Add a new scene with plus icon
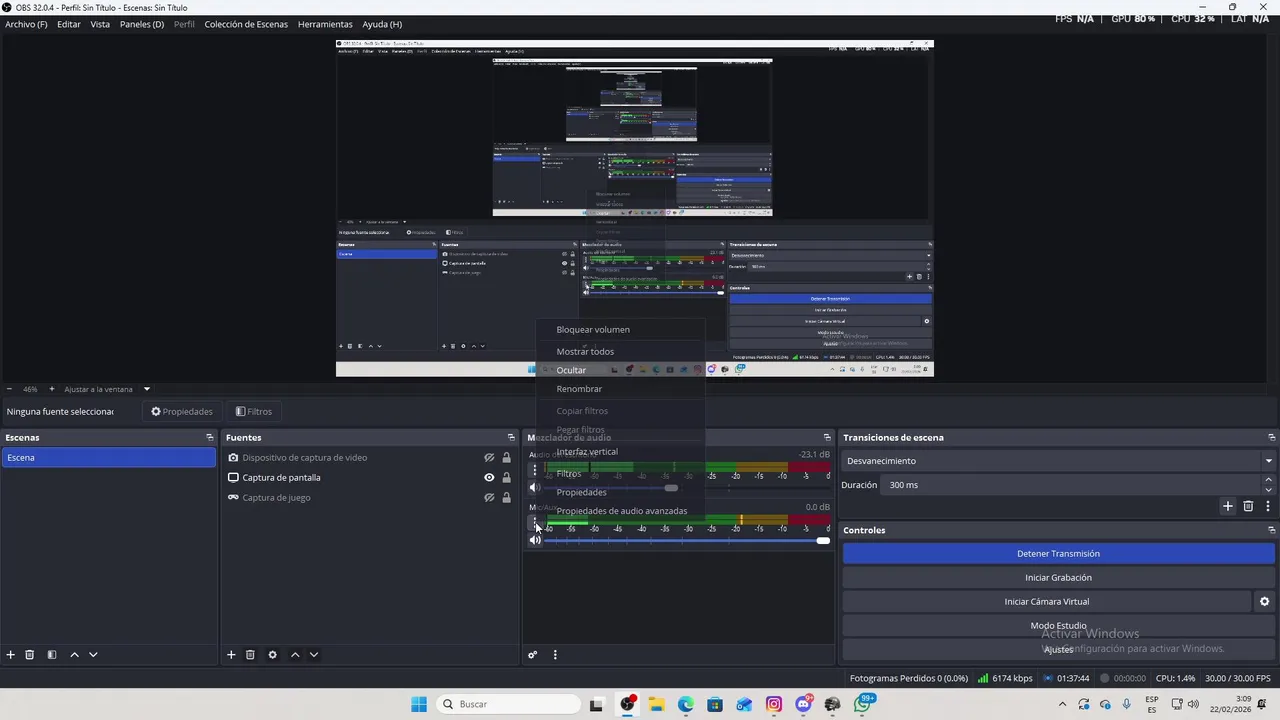 (x=11, y=655)
